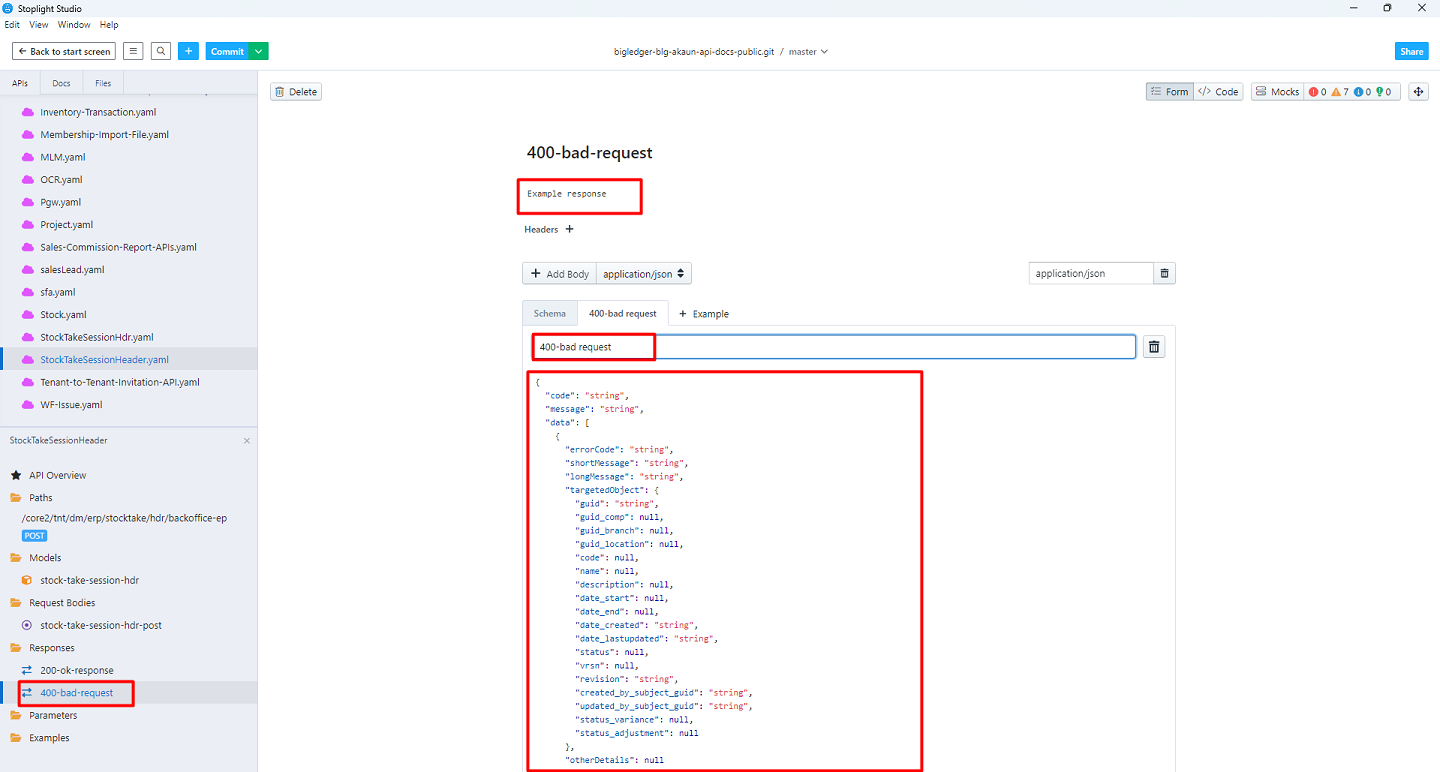
Task: Click the search magnifier icon
Action: pos(161,51)
